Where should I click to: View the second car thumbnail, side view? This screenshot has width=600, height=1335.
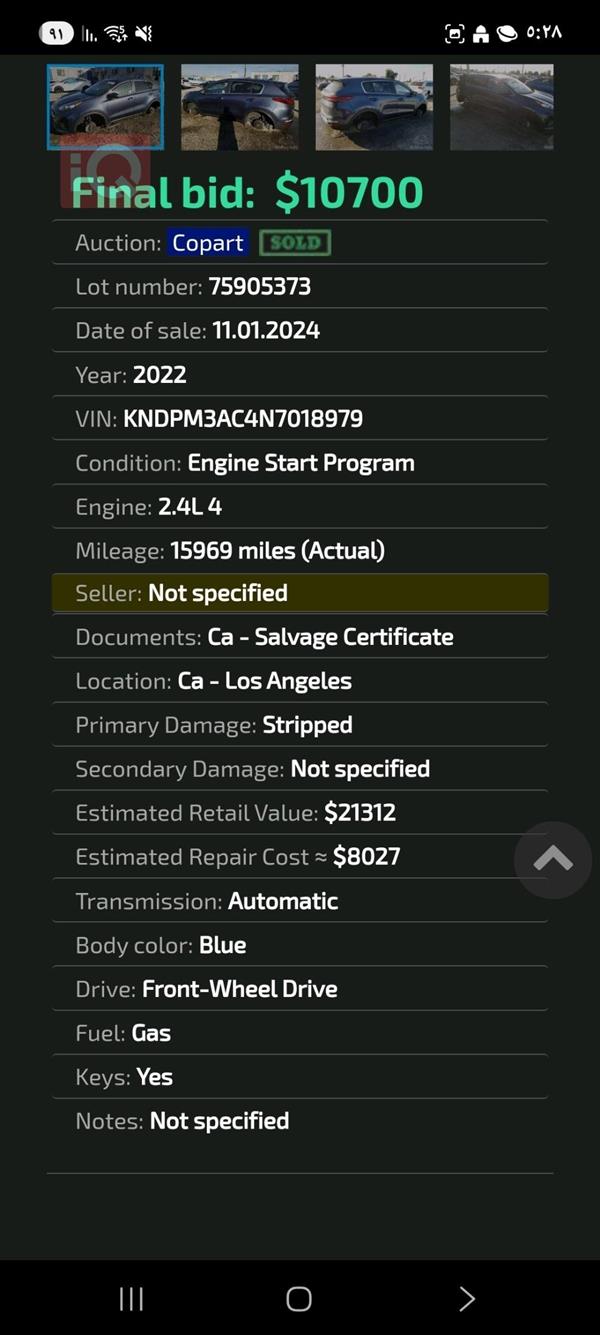click(x=239, y=106)
